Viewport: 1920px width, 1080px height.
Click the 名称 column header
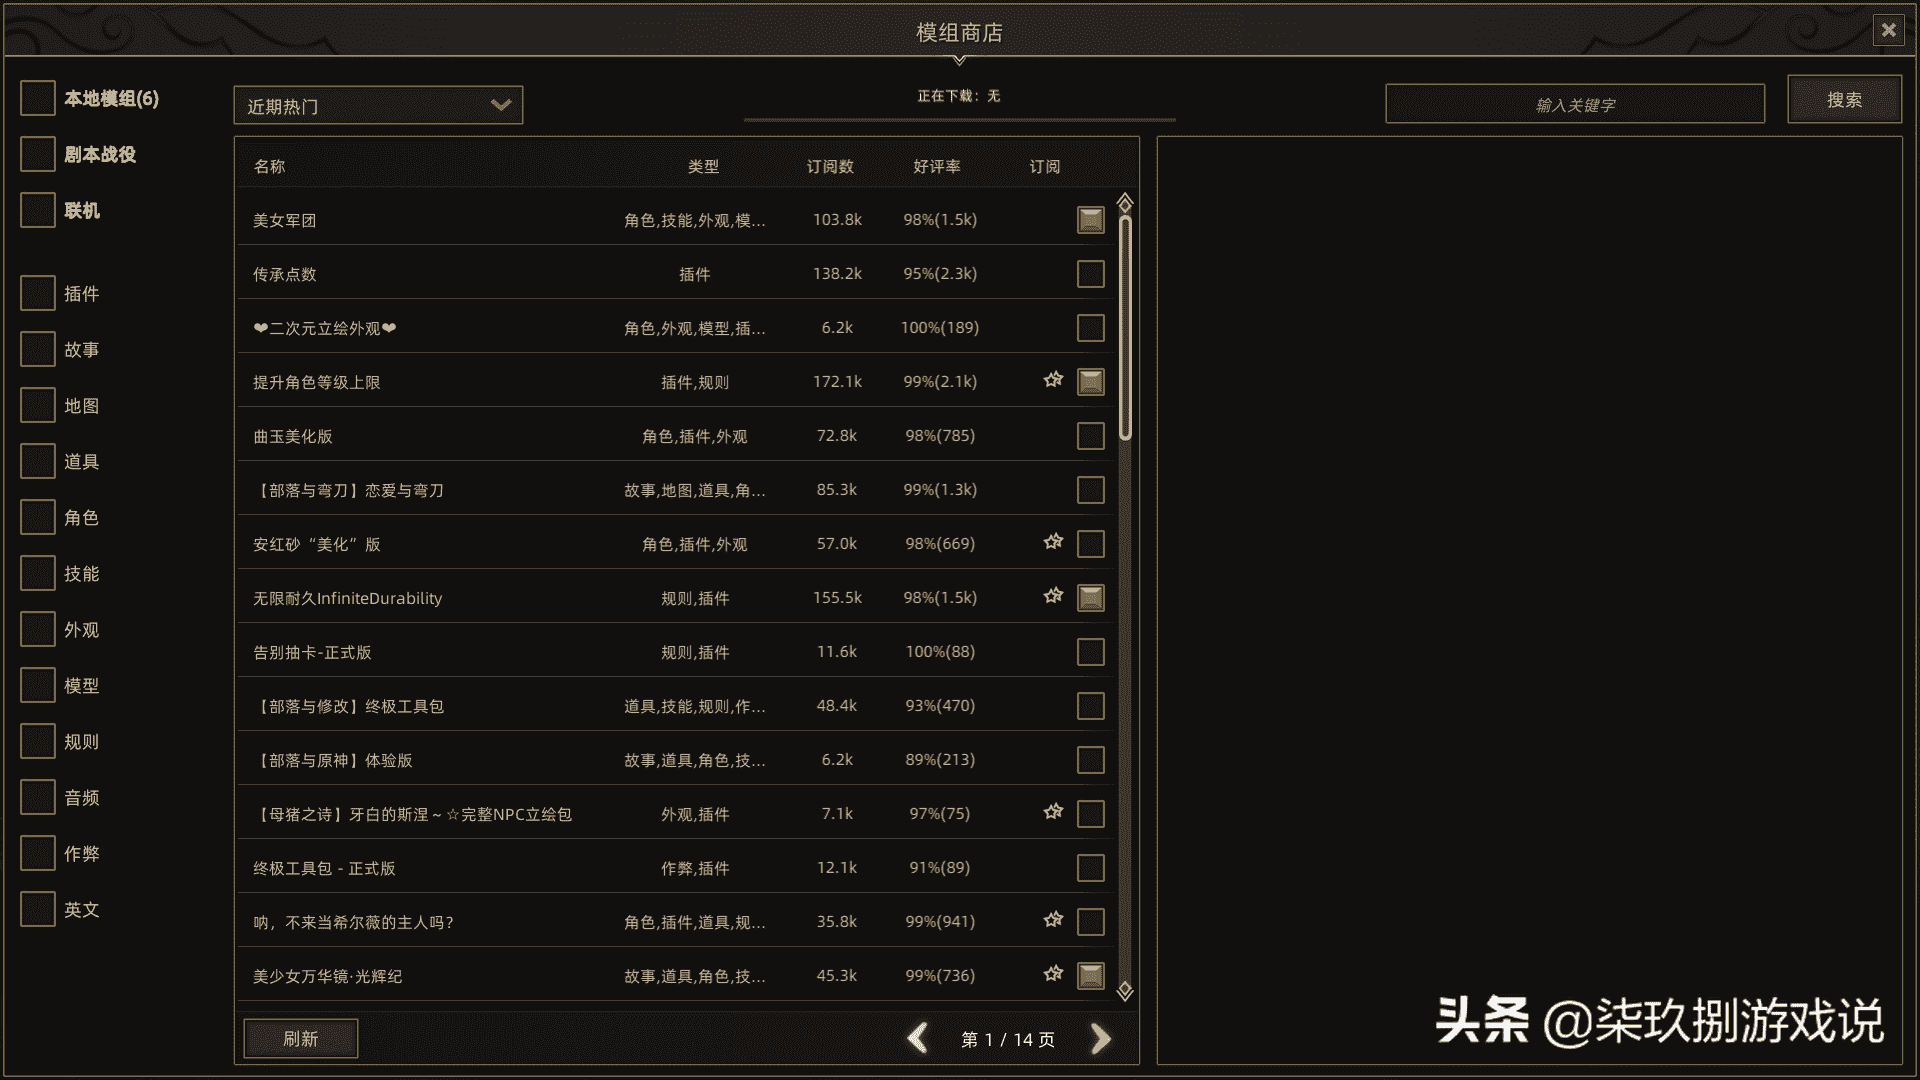[x=269, y=166]
